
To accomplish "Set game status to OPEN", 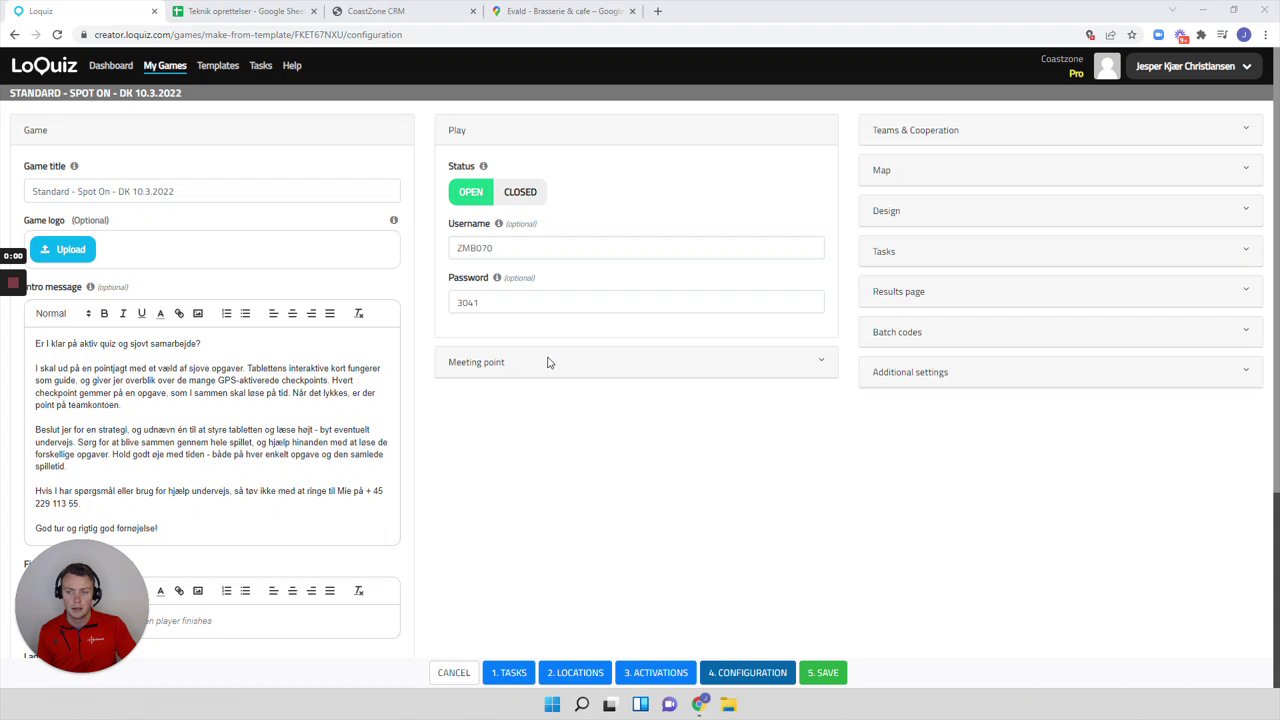I will point(470,192).
